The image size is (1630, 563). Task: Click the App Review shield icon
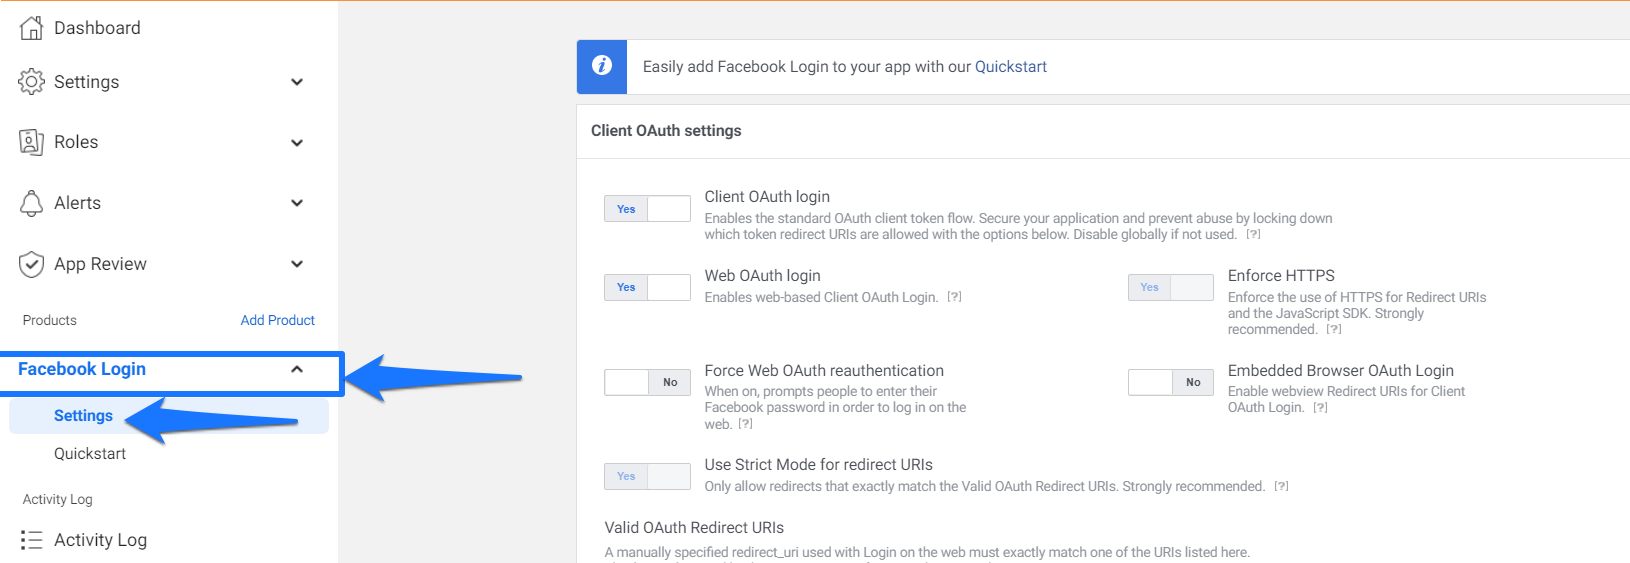coord(31,264)
